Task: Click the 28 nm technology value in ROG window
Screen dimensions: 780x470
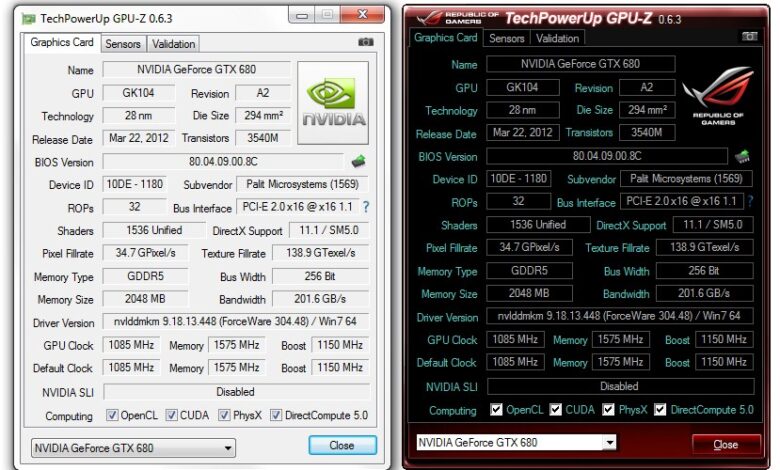Action: click(523, 109)
